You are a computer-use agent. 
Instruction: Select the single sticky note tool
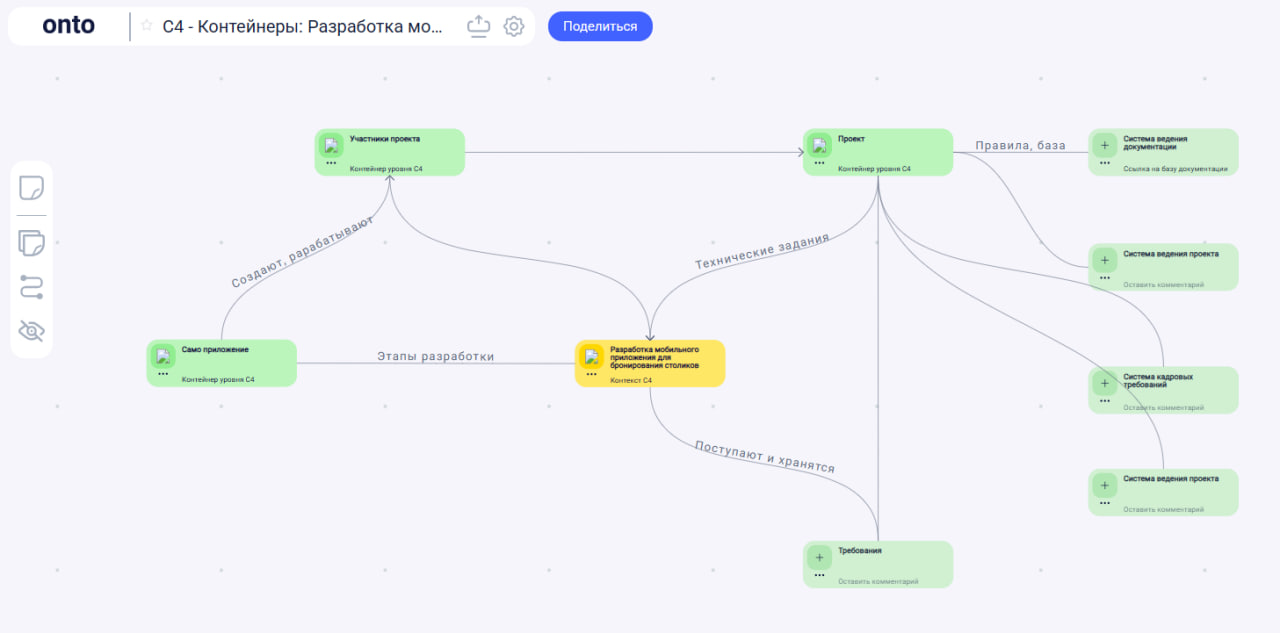pos(32,187)
